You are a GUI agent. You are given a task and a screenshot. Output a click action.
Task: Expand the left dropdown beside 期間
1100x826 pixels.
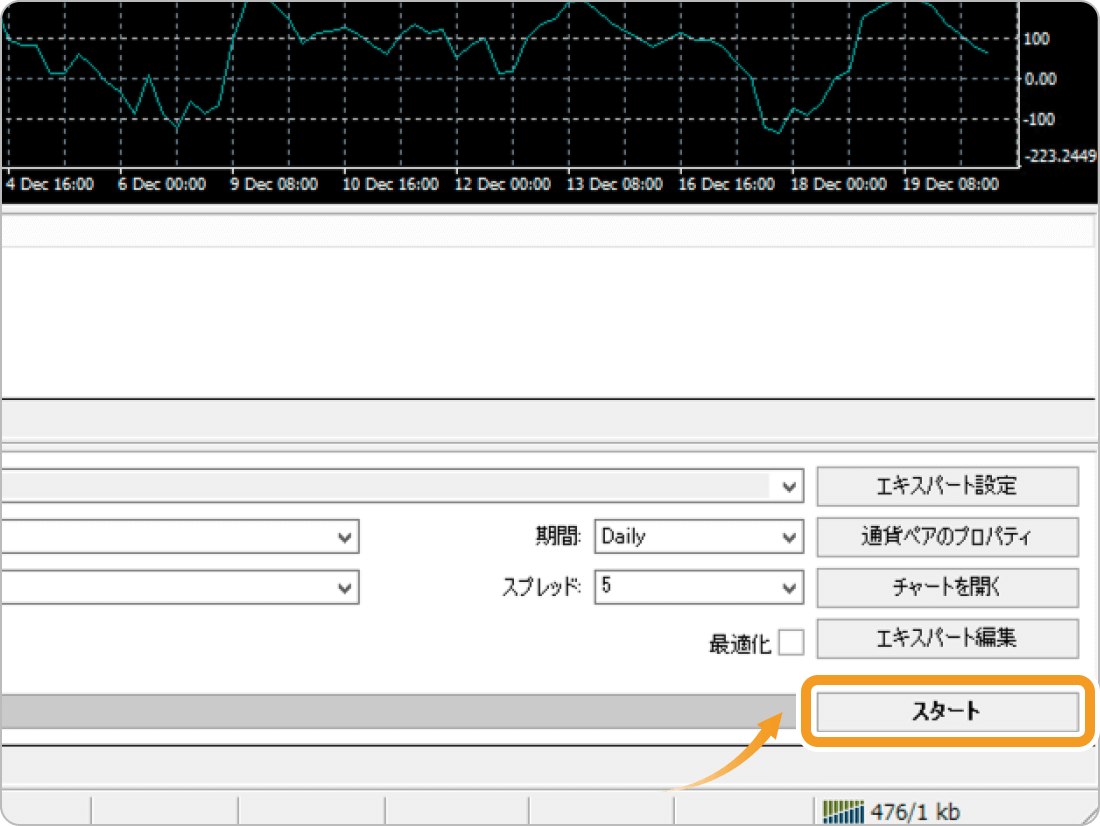point(180,537)
